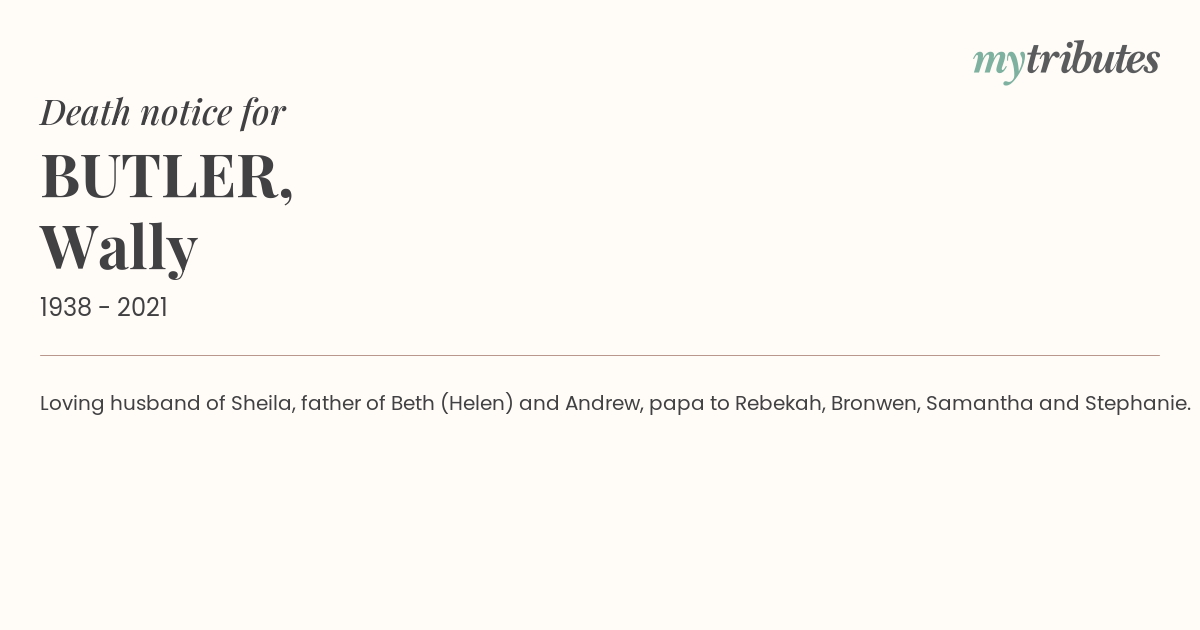Viewport: 1200px width, 630px height.
Task: Click the dash between 1938 and 2021
Action: [x=104, y=309]
